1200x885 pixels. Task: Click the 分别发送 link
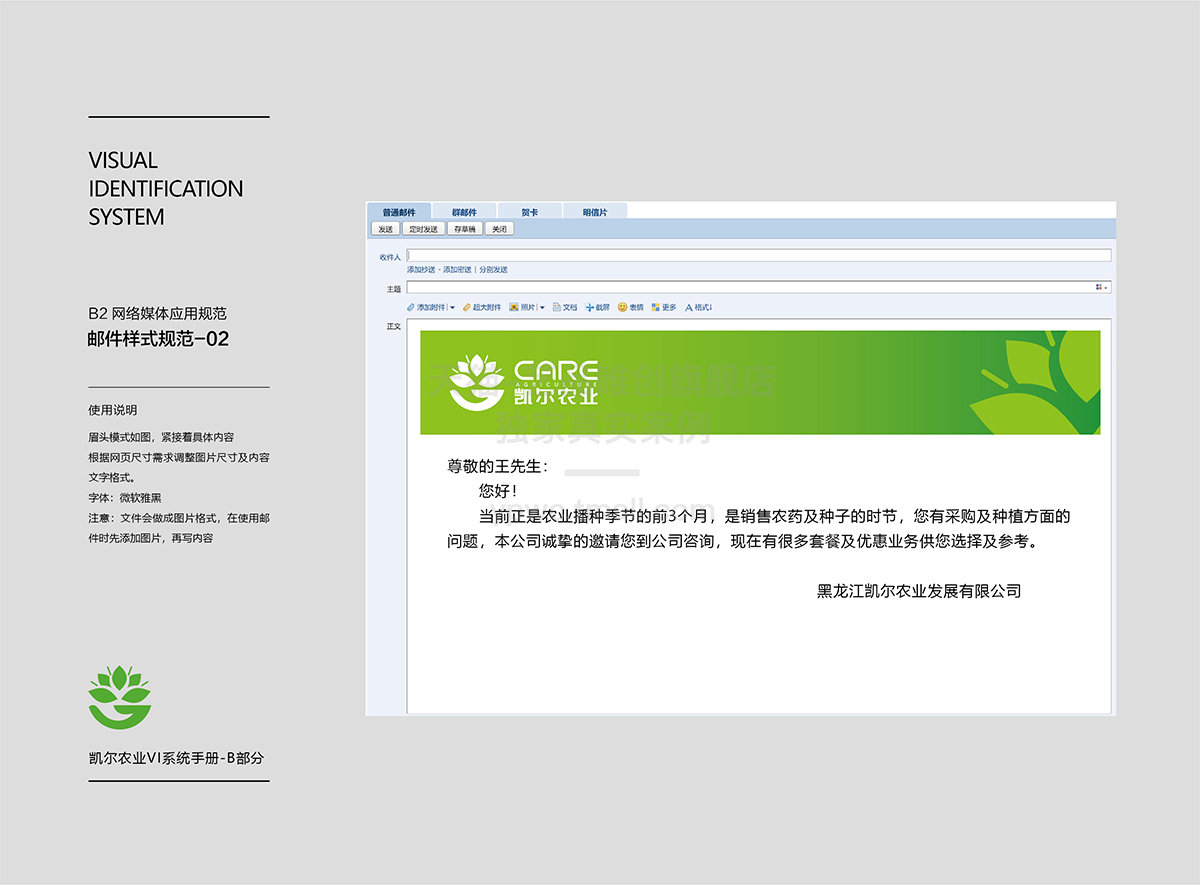coord(493,270)
